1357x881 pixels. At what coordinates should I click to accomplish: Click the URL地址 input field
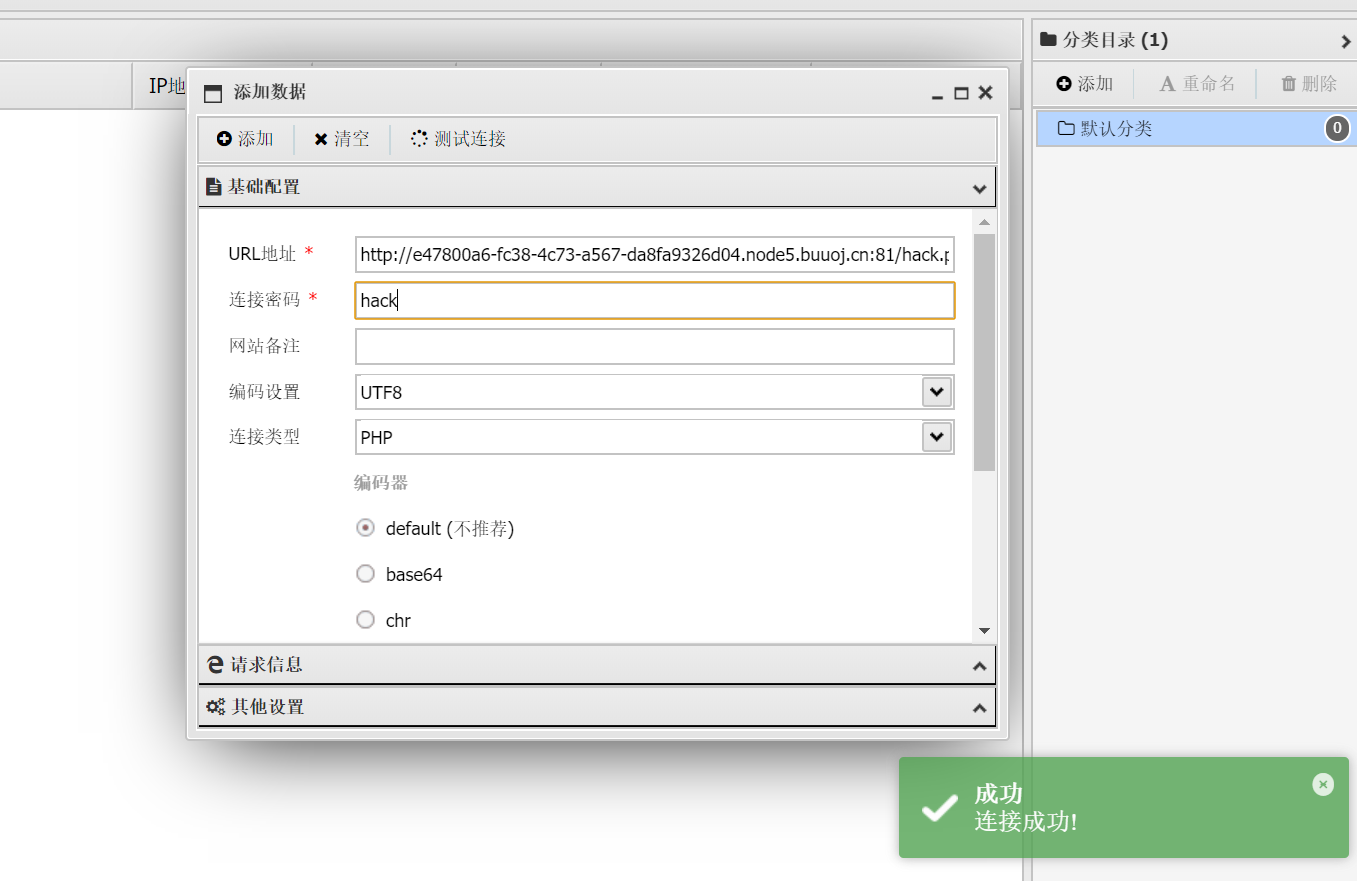(655, 255)
